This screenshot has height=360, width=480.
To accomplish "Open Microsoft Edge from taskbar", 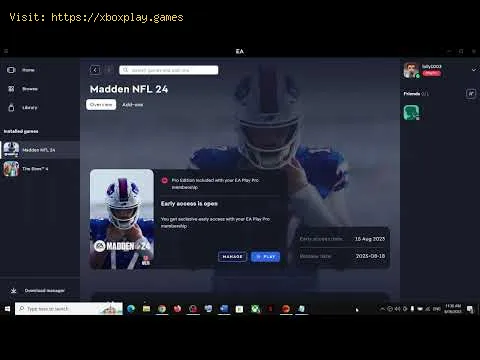I will 131,309.
